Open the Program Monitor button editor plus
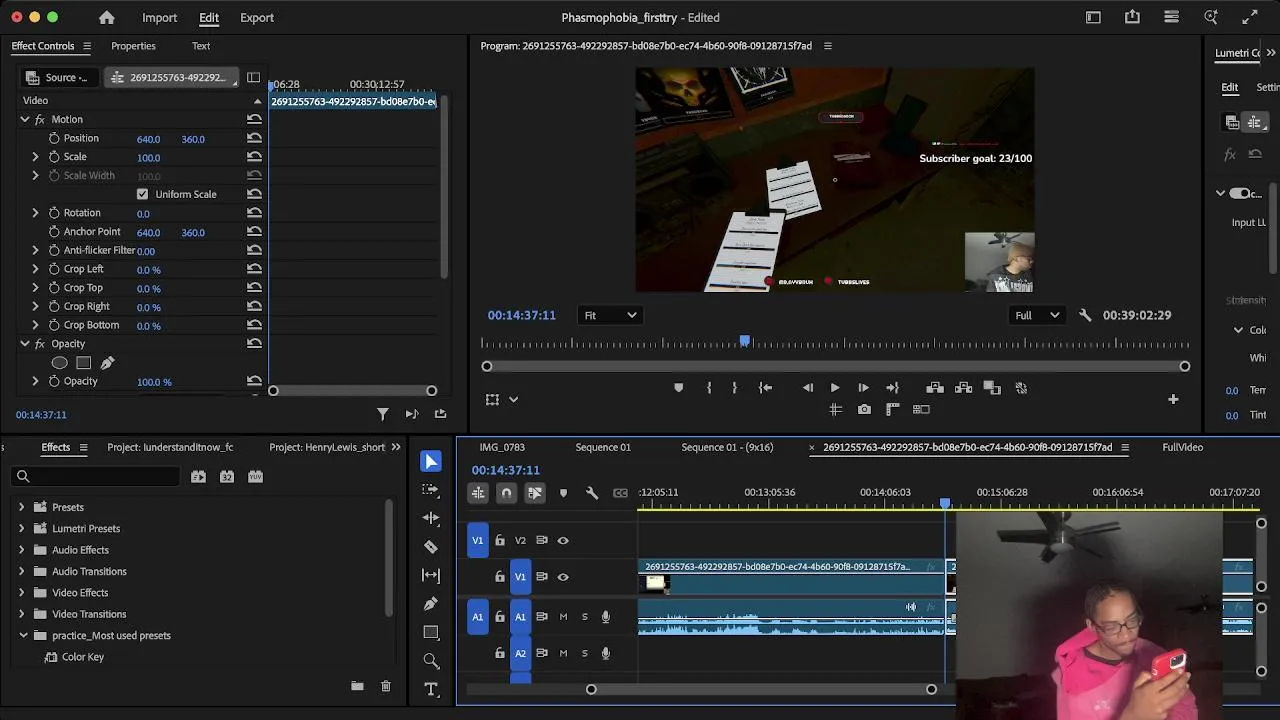The width and height of the screenshot is (1280, 720). (1173, 400)
